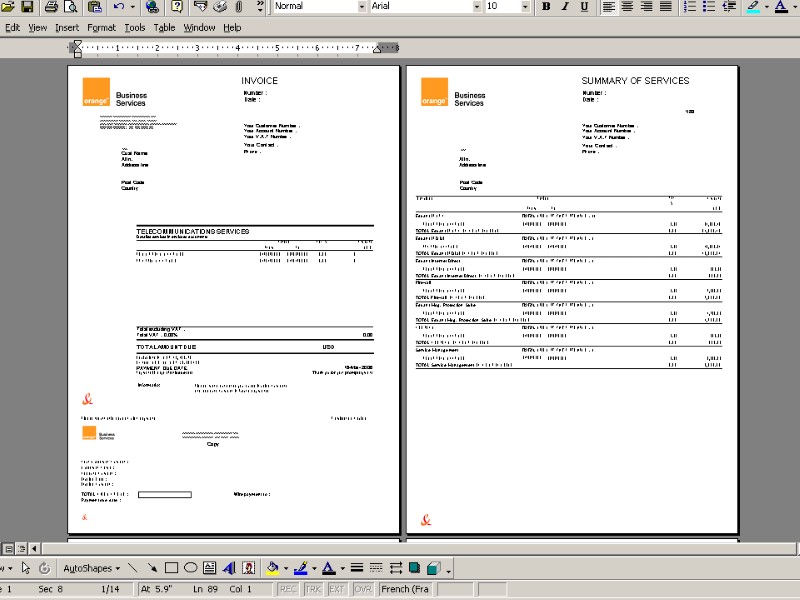Open Print Preview from toolbar
The width and height of the screenshot is (800, 600).
70,7
